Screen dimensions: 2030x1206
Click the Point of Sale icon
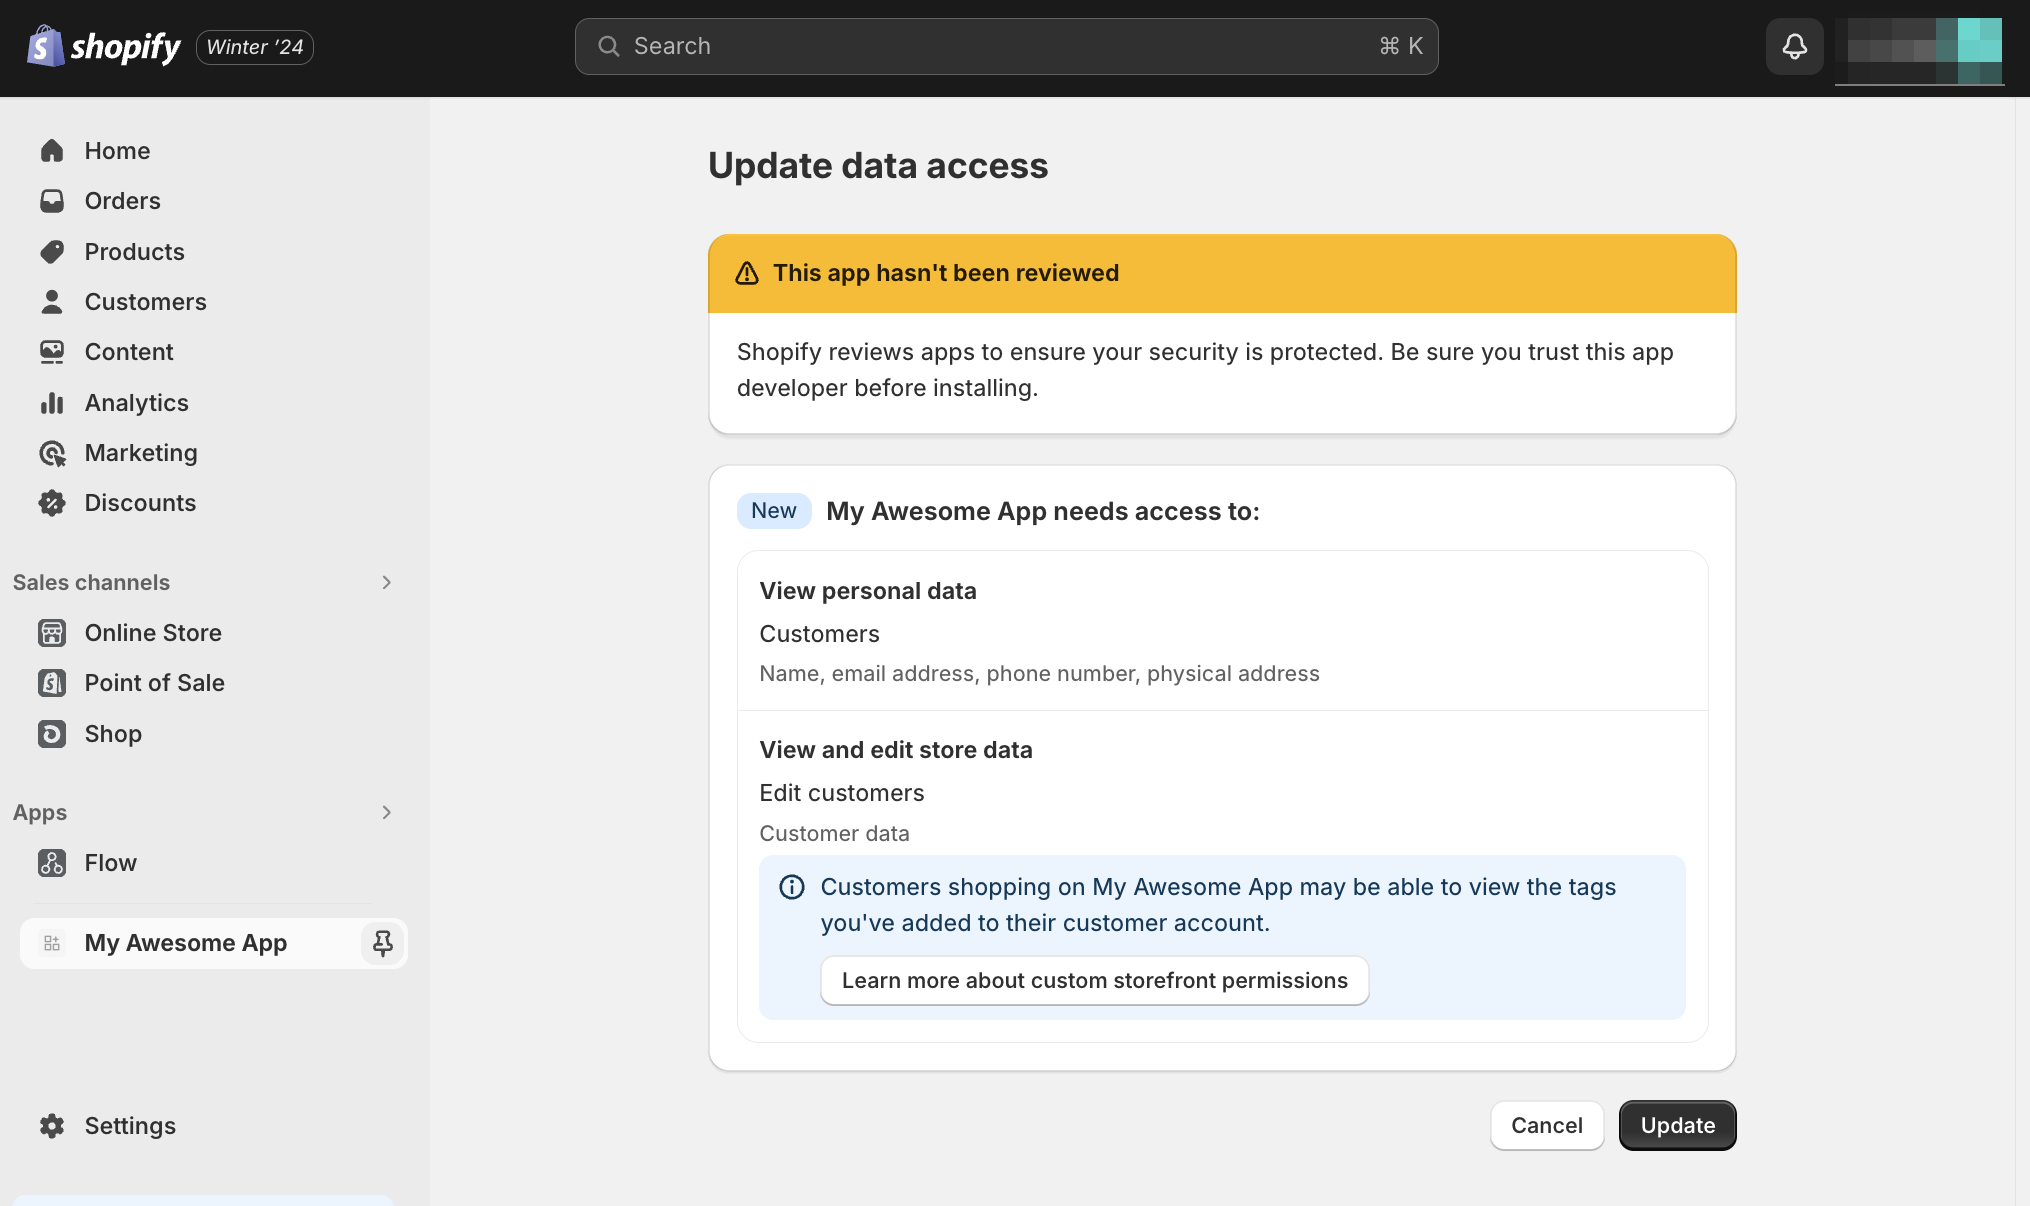coord(52,683)
